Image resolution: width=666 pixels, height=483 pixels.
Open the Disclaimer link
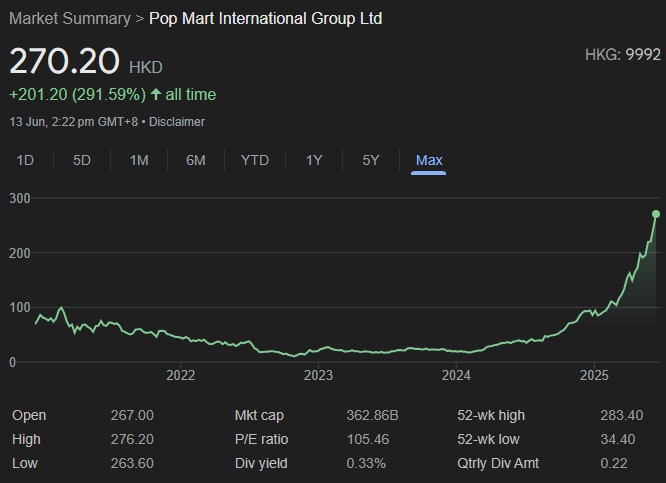click(177, 122)
